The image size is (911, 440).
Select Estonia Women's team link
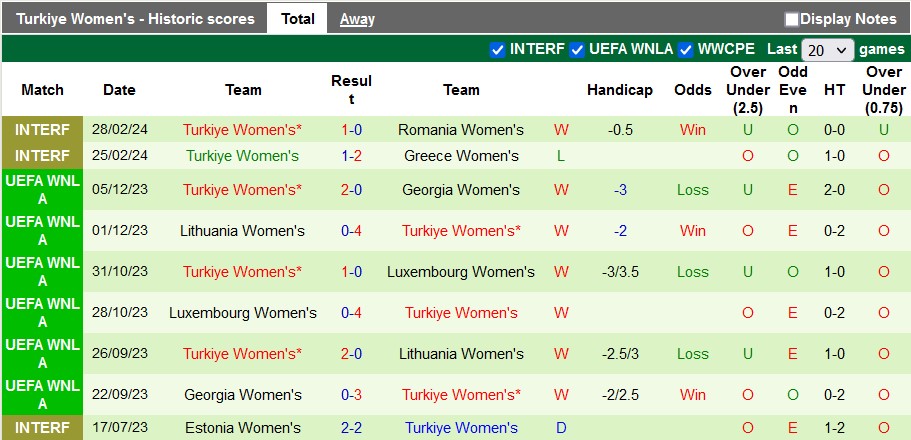tap(243, 427)
